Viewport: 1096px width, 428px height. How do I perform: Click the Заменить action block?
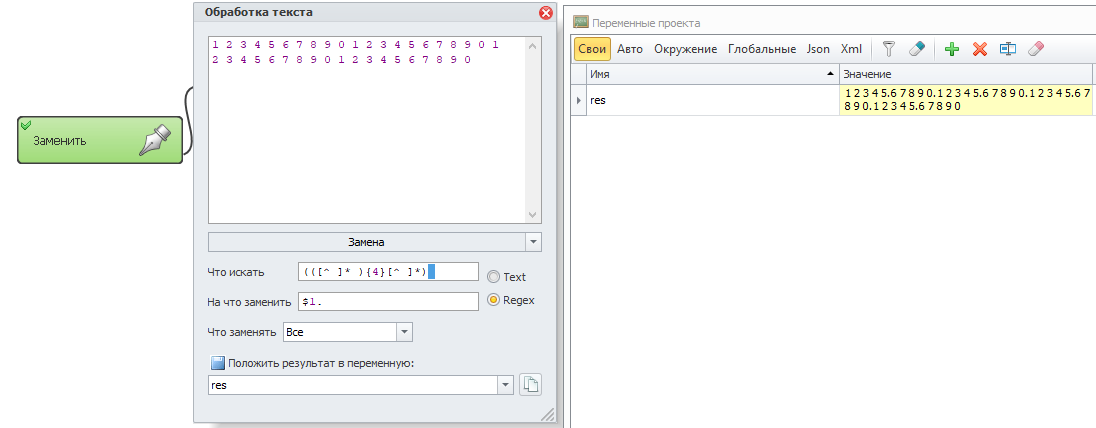[100, 140]
